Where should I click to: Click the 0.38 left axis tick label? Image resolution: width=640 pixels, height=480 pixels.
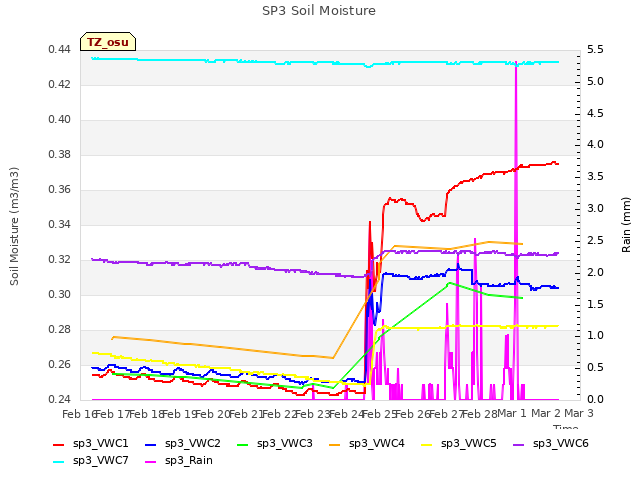click(x=59, y=155)
